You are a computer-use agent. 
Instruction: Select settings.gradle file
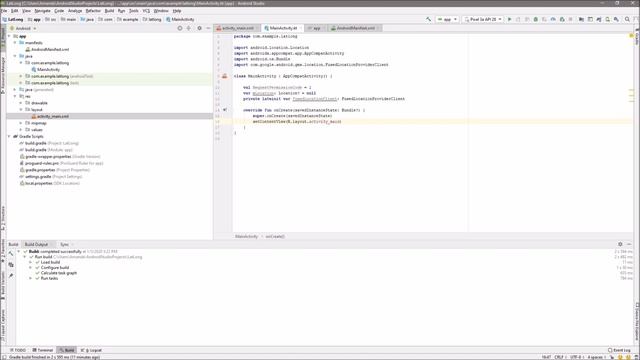(x=51, y=176)
